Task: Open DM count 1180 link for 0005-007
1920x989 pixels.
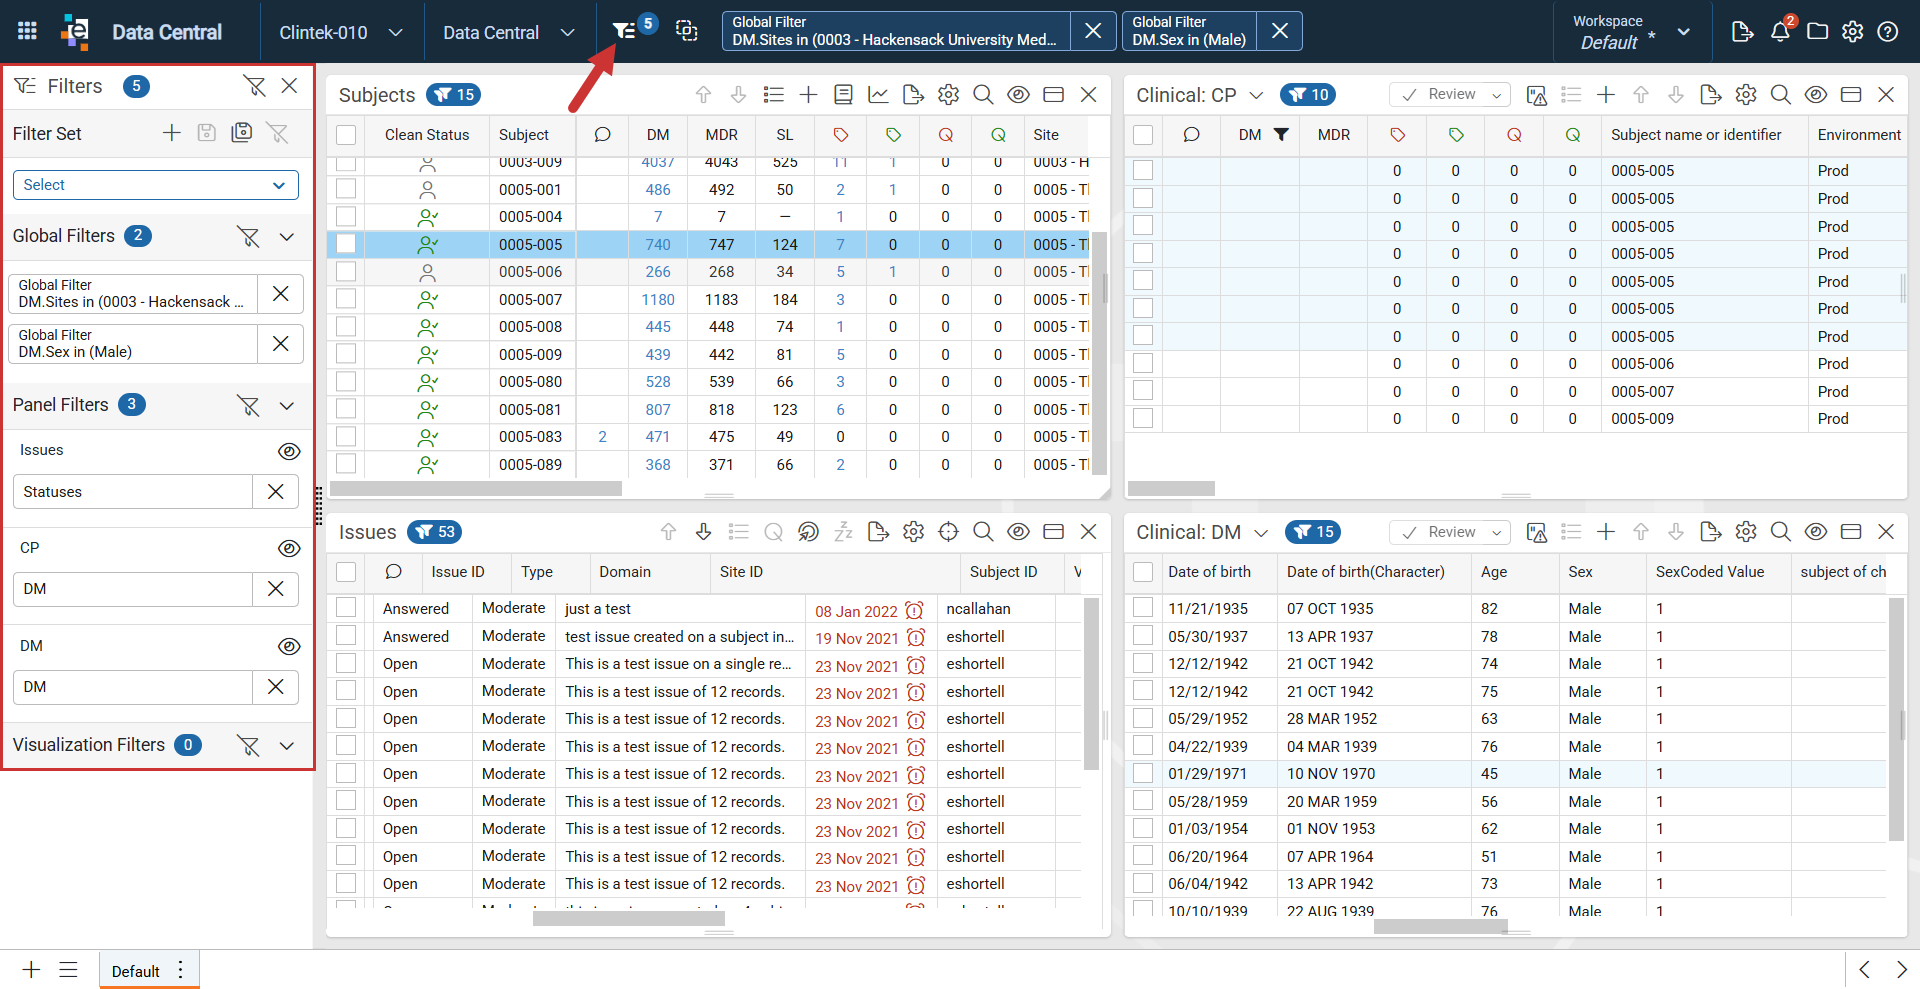Action: (658, 299)
